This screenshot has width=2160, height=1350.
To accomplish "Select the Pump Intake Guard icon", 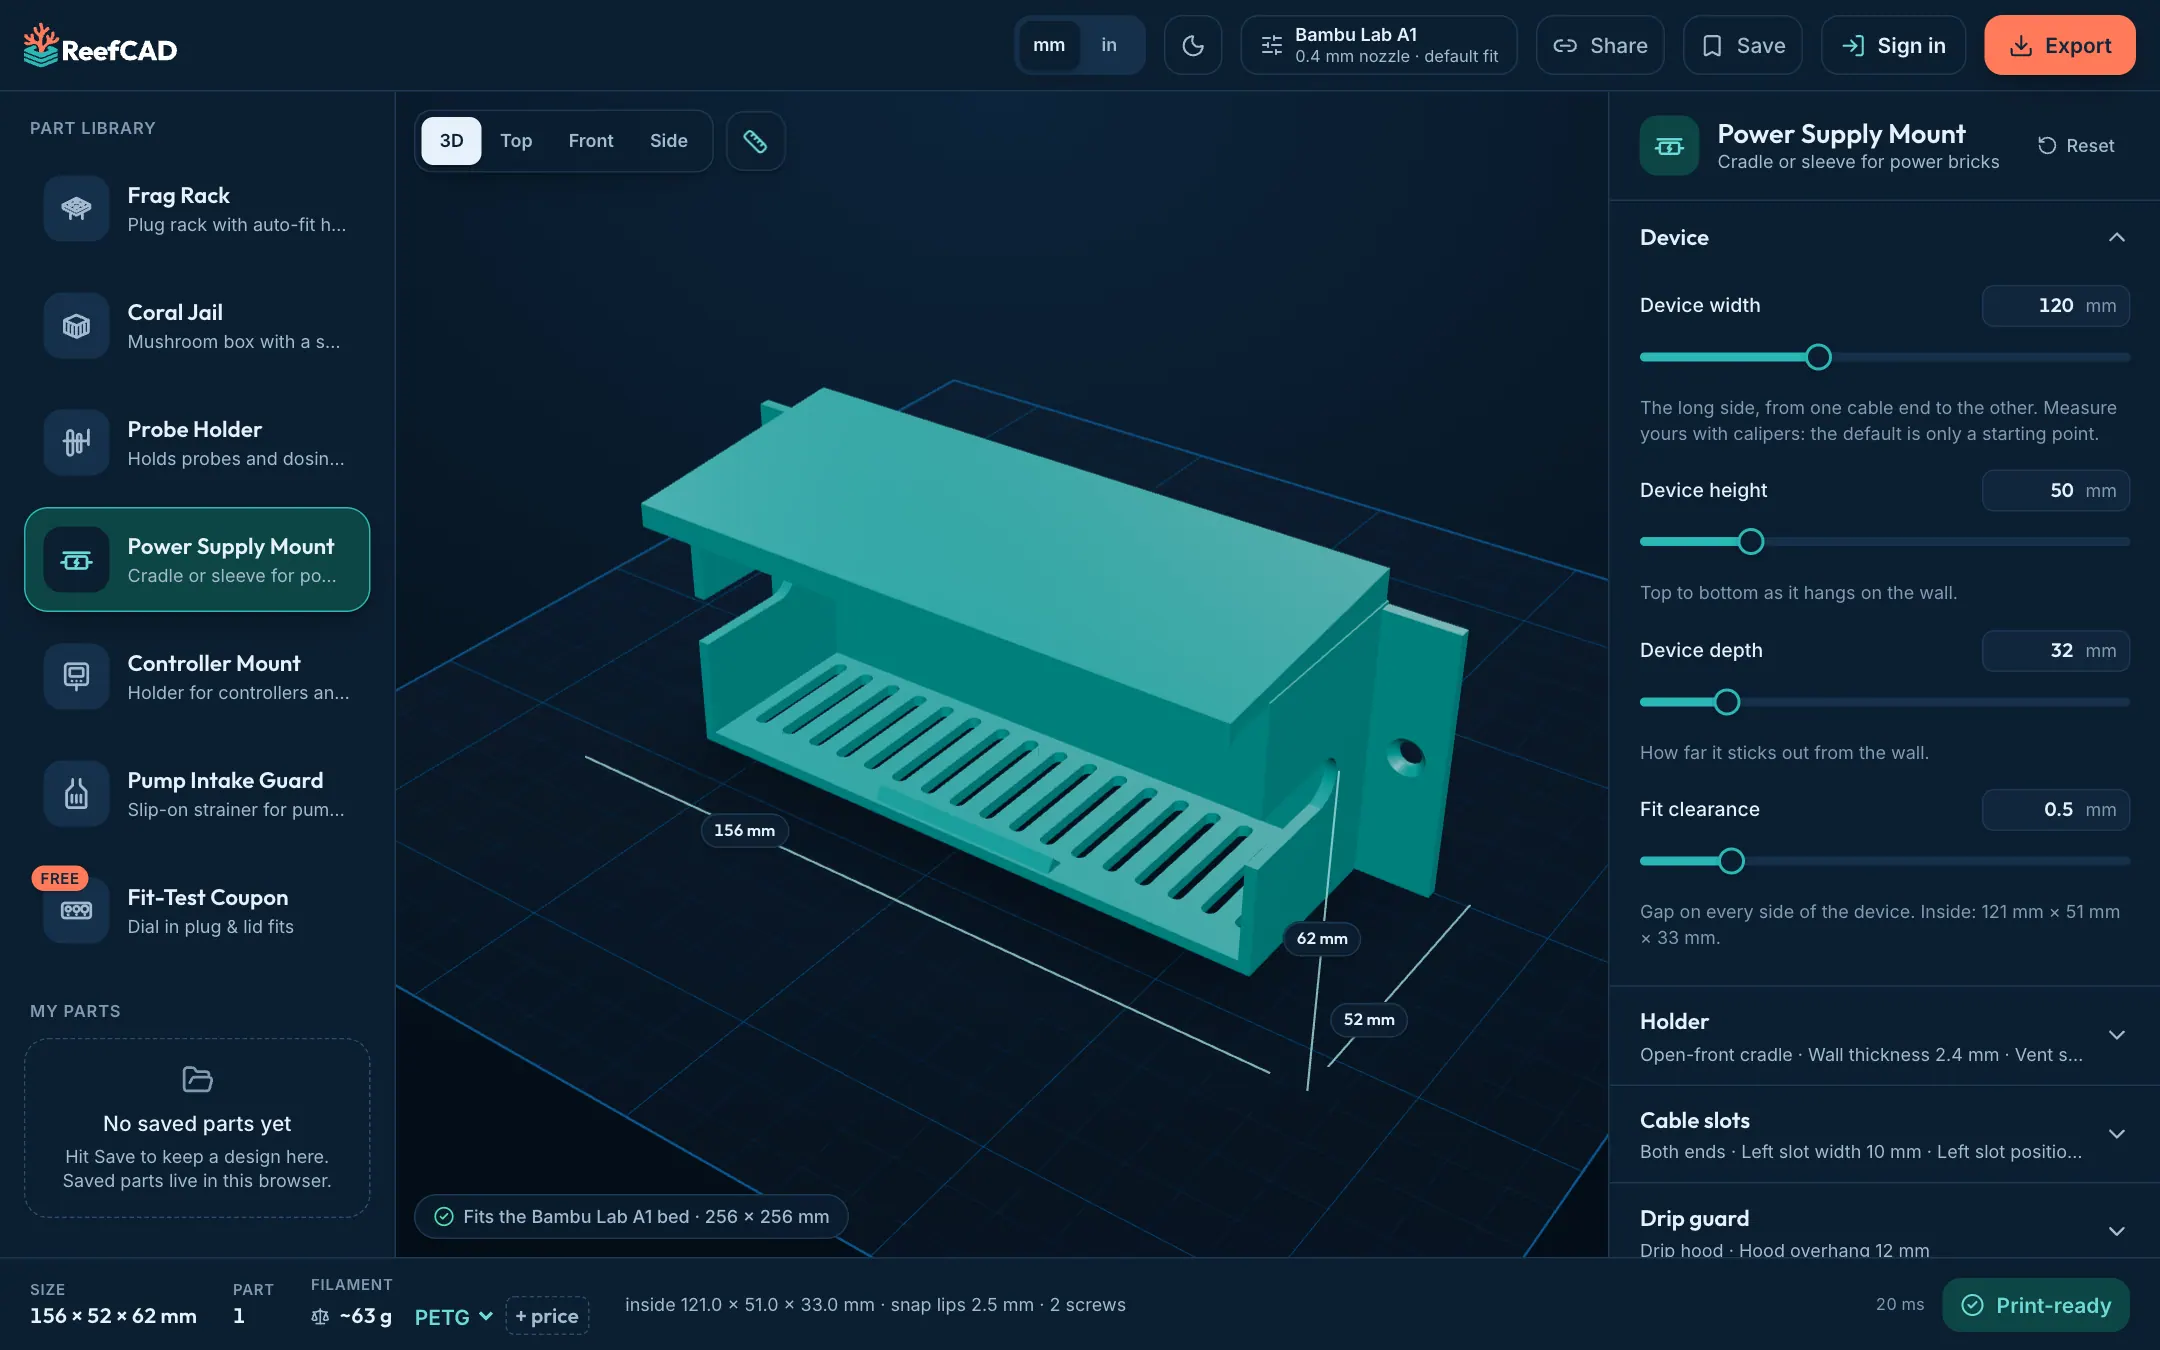I will (x=76, y=793).
